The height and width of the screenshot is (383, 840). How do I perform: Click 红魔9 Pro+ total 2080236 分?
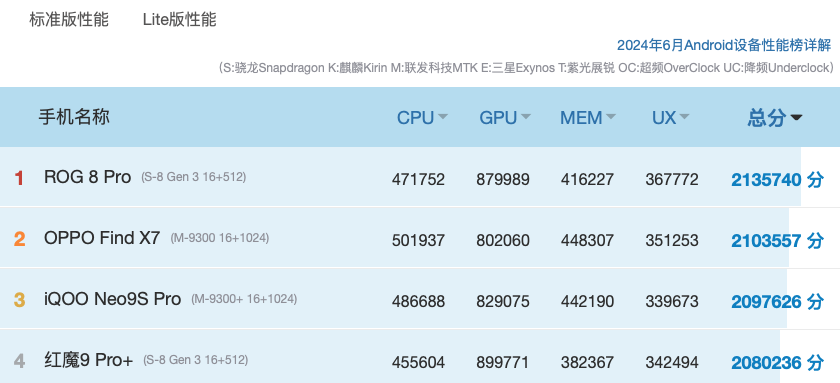(777, 363)
